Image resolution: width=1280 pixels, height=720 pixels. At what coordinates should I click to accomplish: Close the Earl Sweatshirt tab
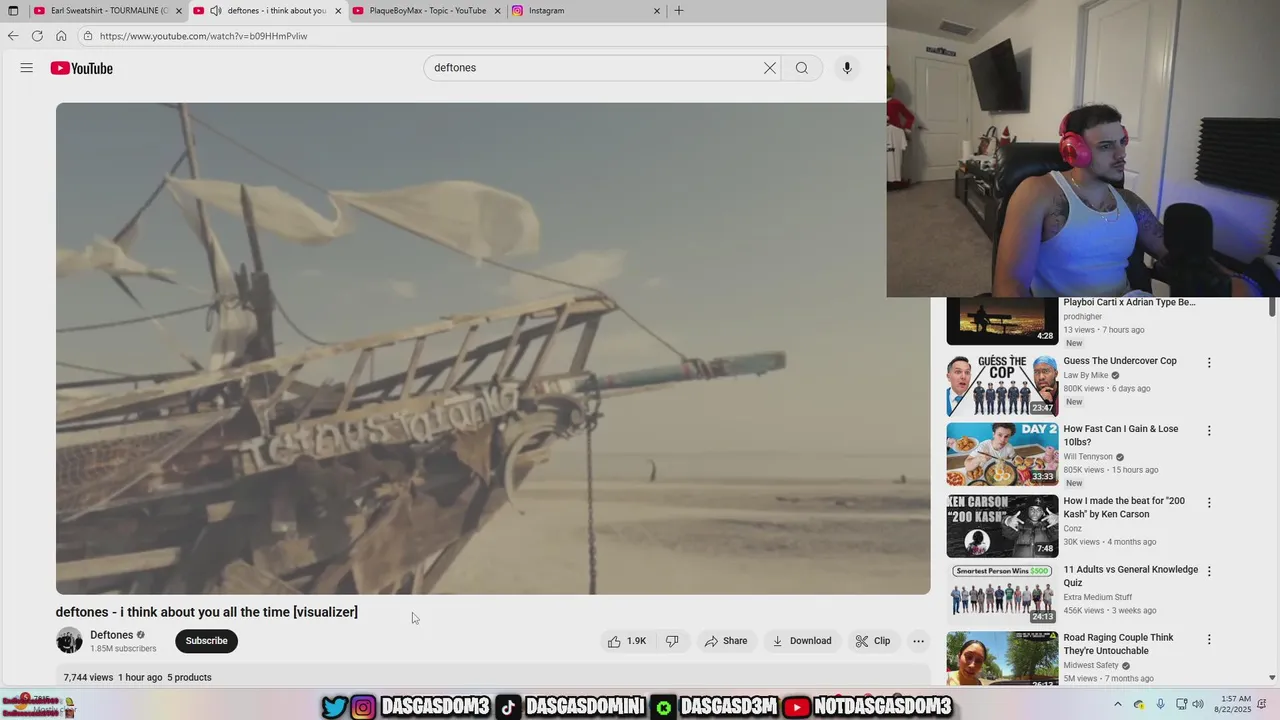click(x=179, y=11)
